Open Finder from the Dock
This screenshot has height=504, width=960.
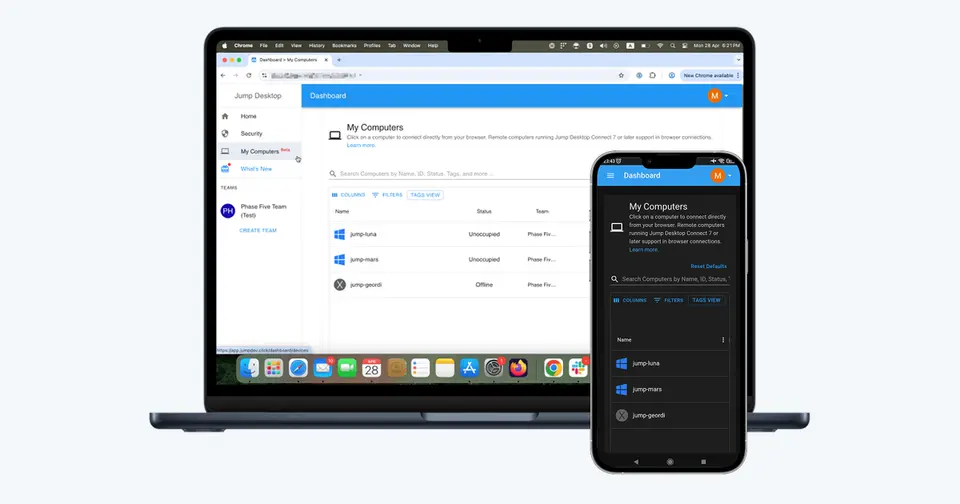pyautogui.click(x=249, y=368)
